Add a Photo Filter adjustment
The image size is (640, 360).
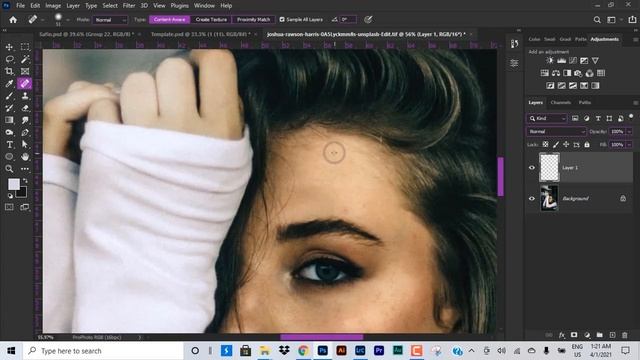(578, 73)
